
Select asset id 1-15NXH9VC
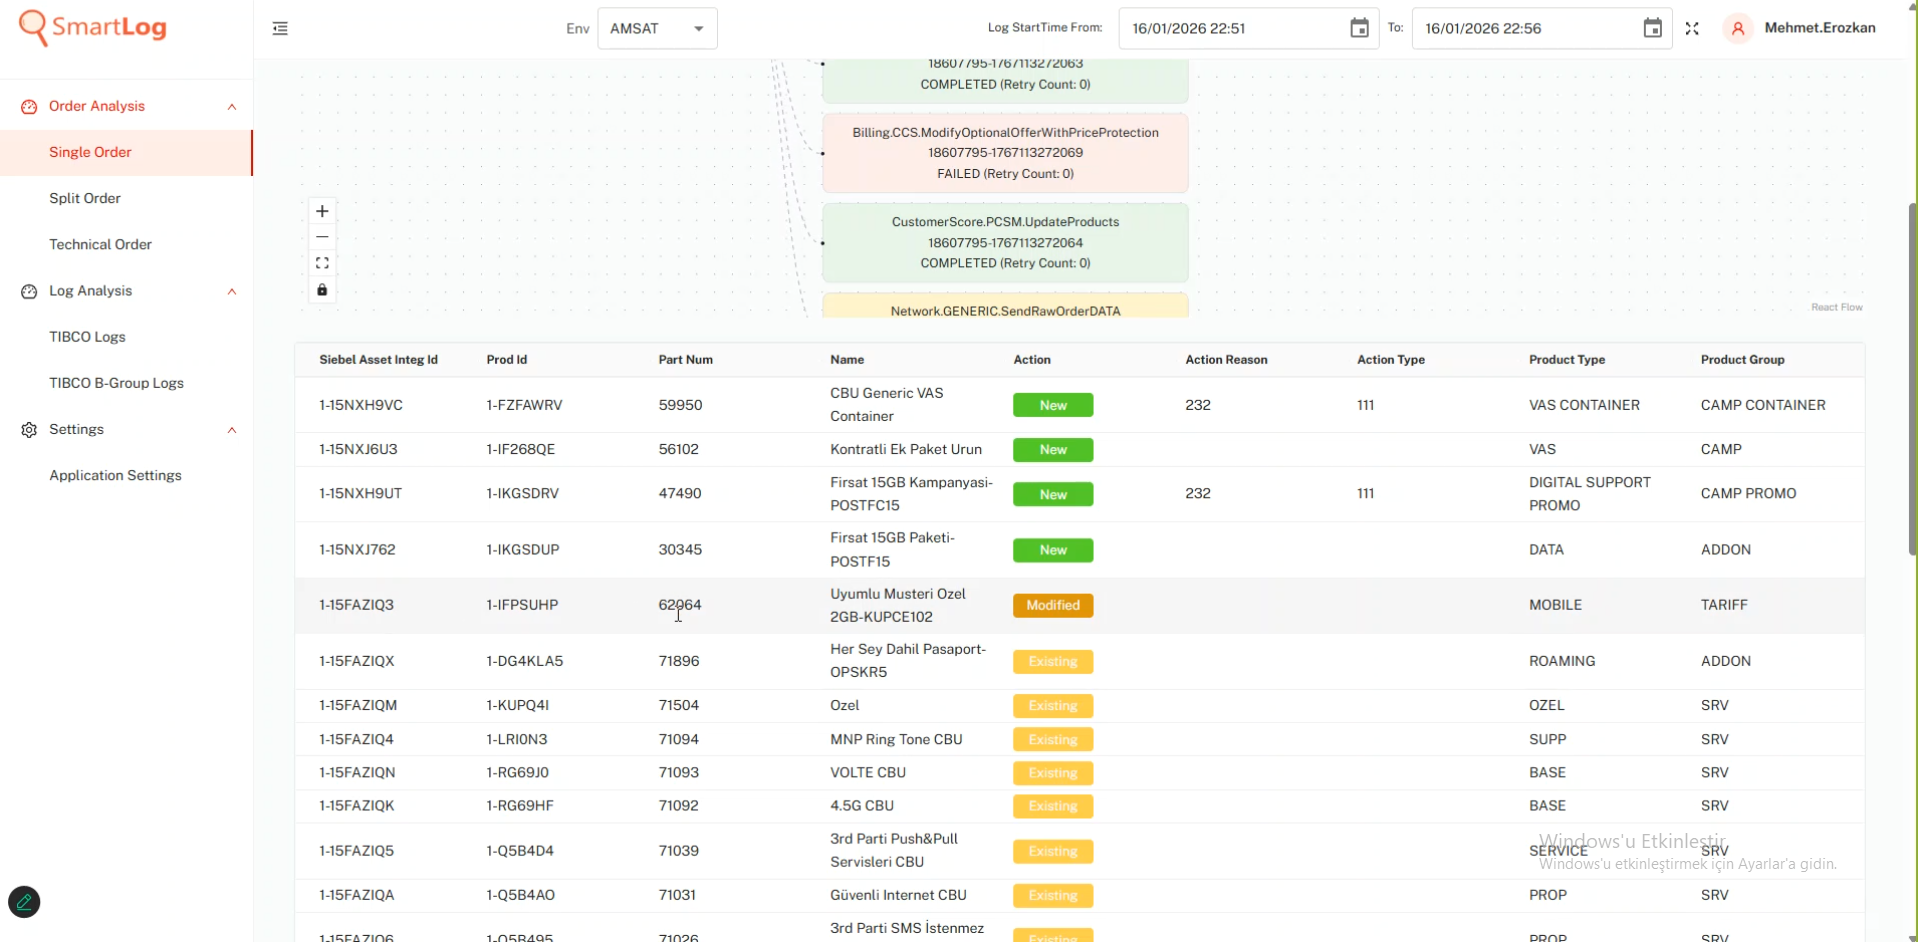click(361, 405)
